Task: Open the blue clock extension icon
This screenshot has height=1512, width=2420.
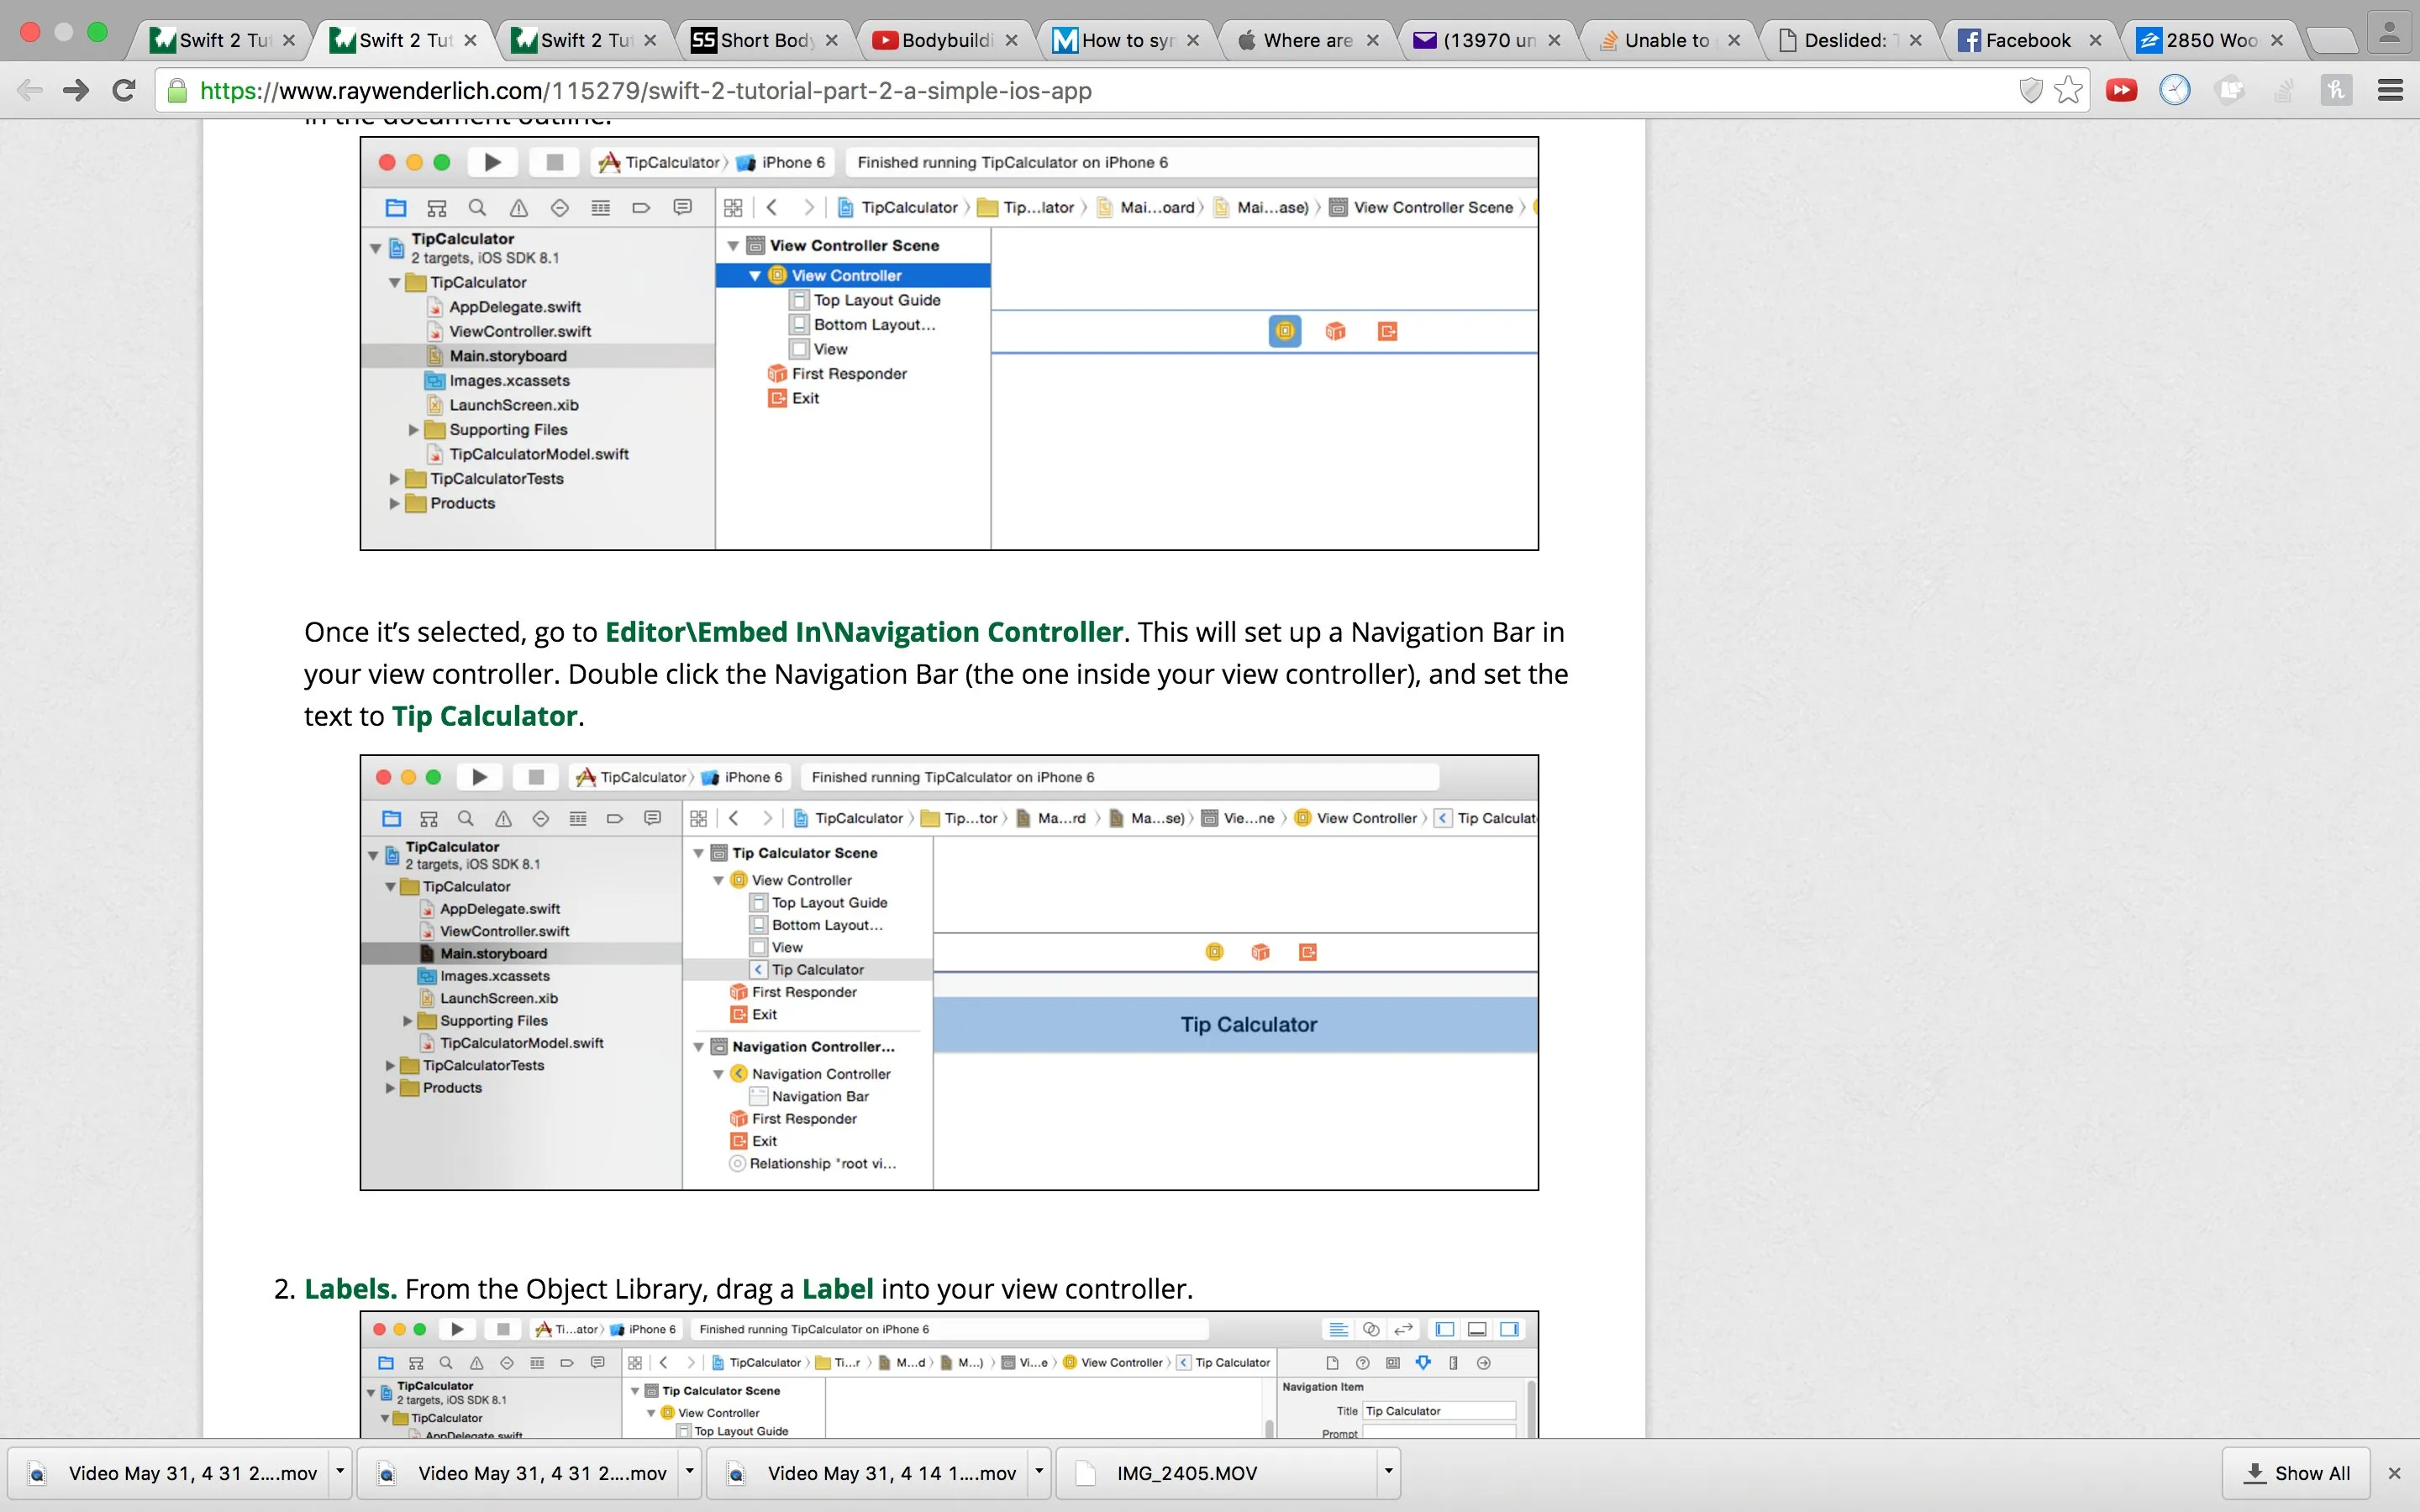Action: click(2174, 91)
